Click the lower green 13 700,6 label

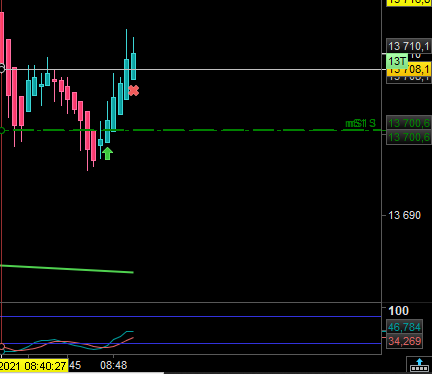[x=409, y=137]
